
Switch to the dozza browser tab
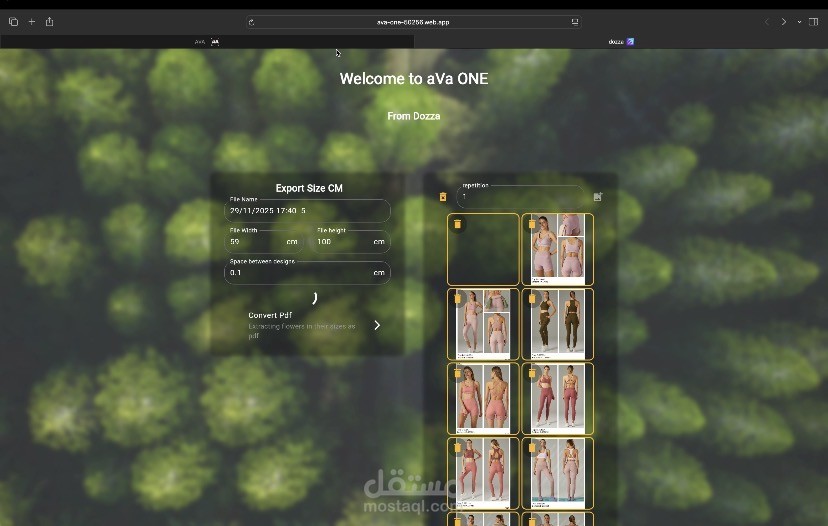[x=621, y=42]
